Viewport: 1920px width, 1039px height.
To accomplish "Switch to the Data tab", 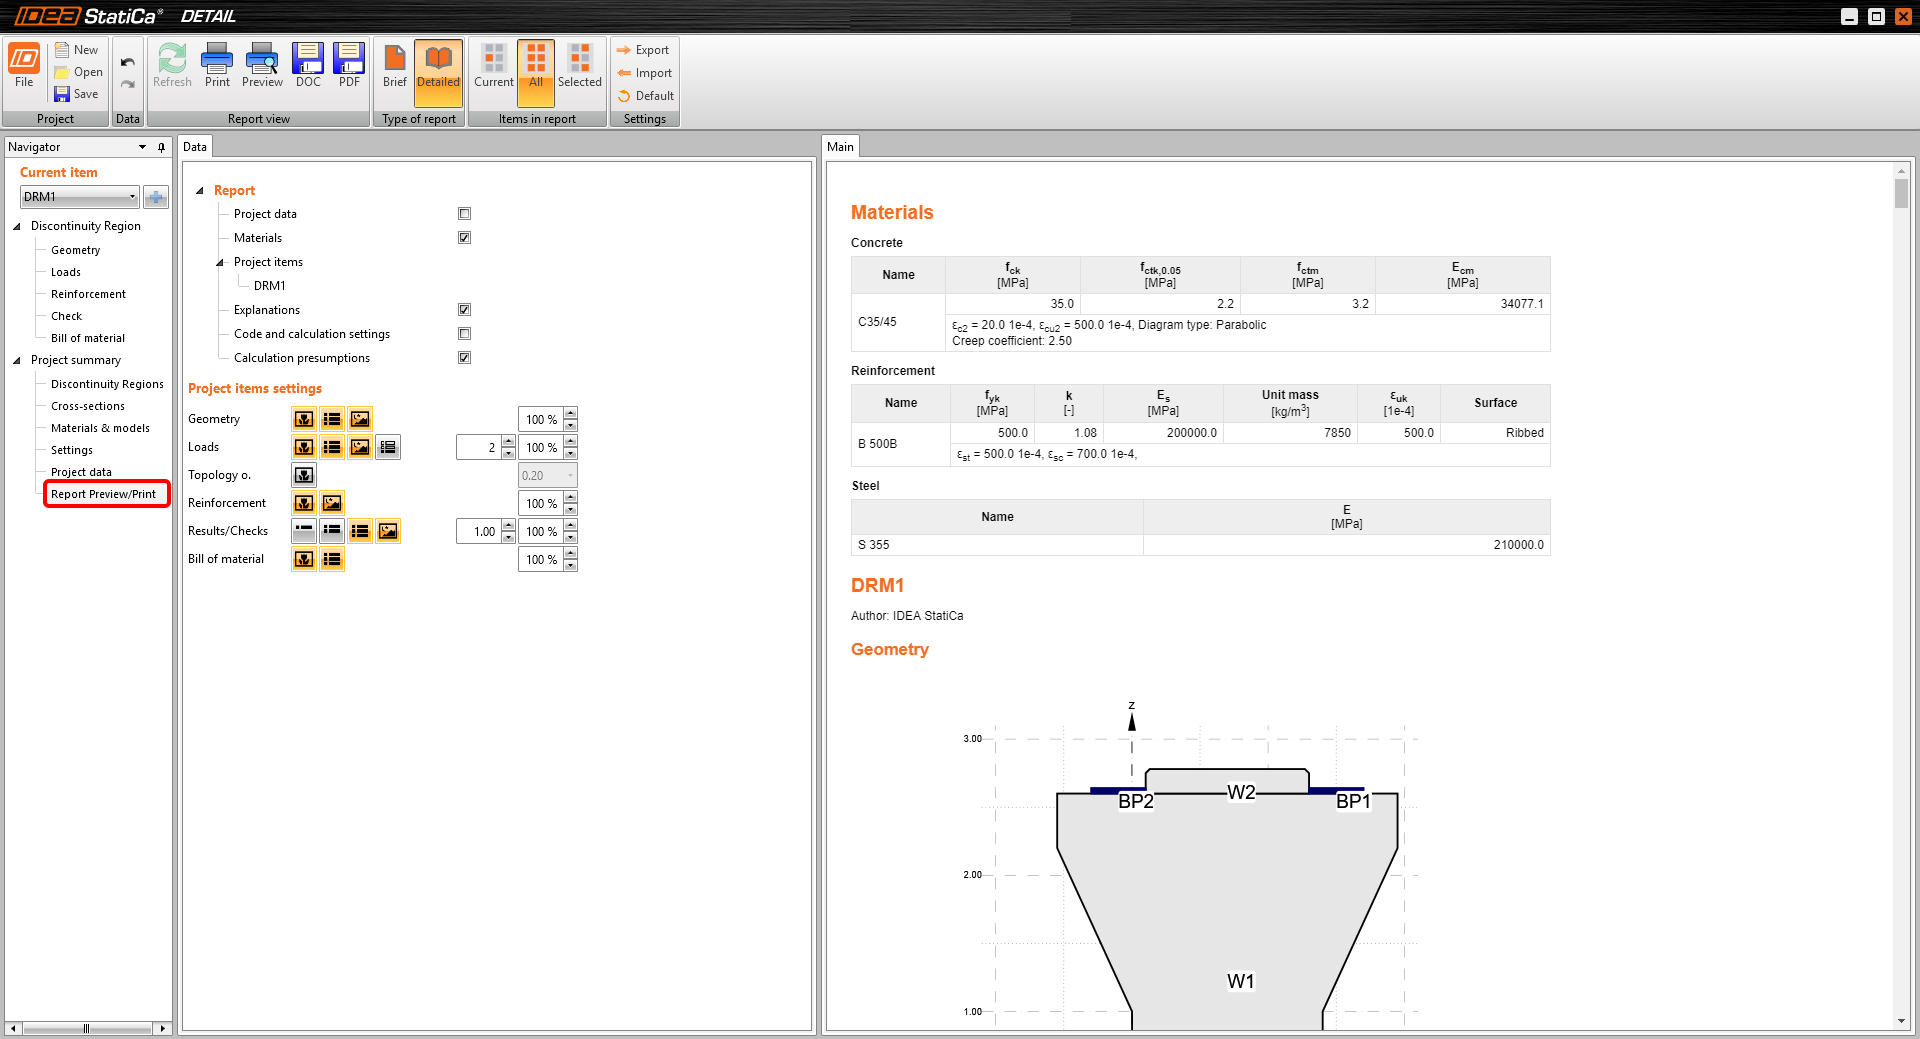I will coord(195,147).
